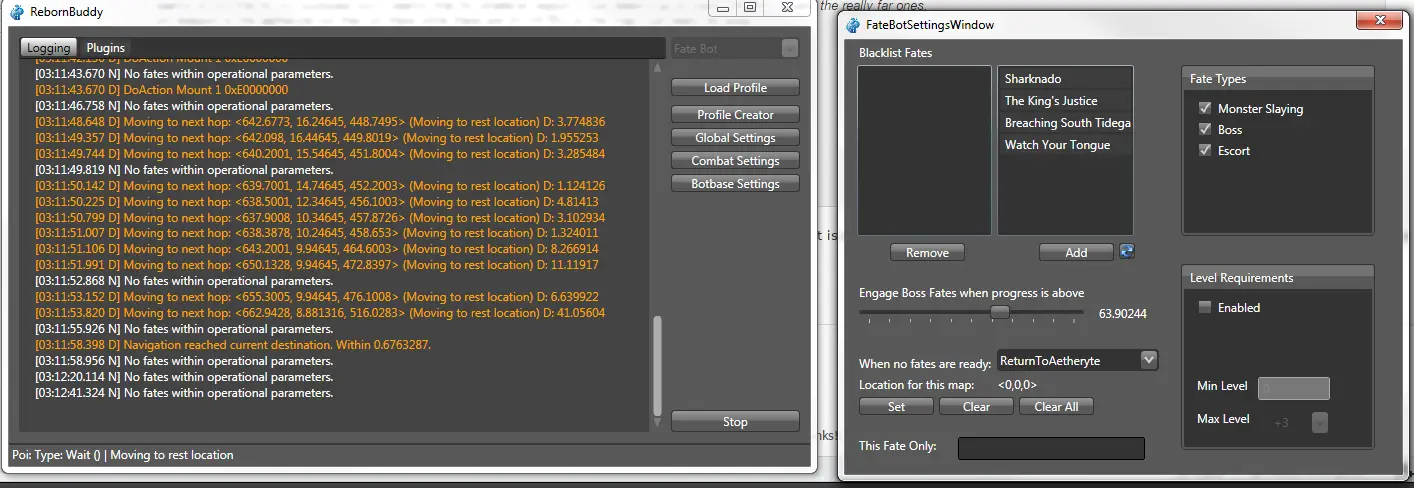Toggle the Boss fate type checkbox
Viewport: 1414px width, 488px height.
(1204, 129)
